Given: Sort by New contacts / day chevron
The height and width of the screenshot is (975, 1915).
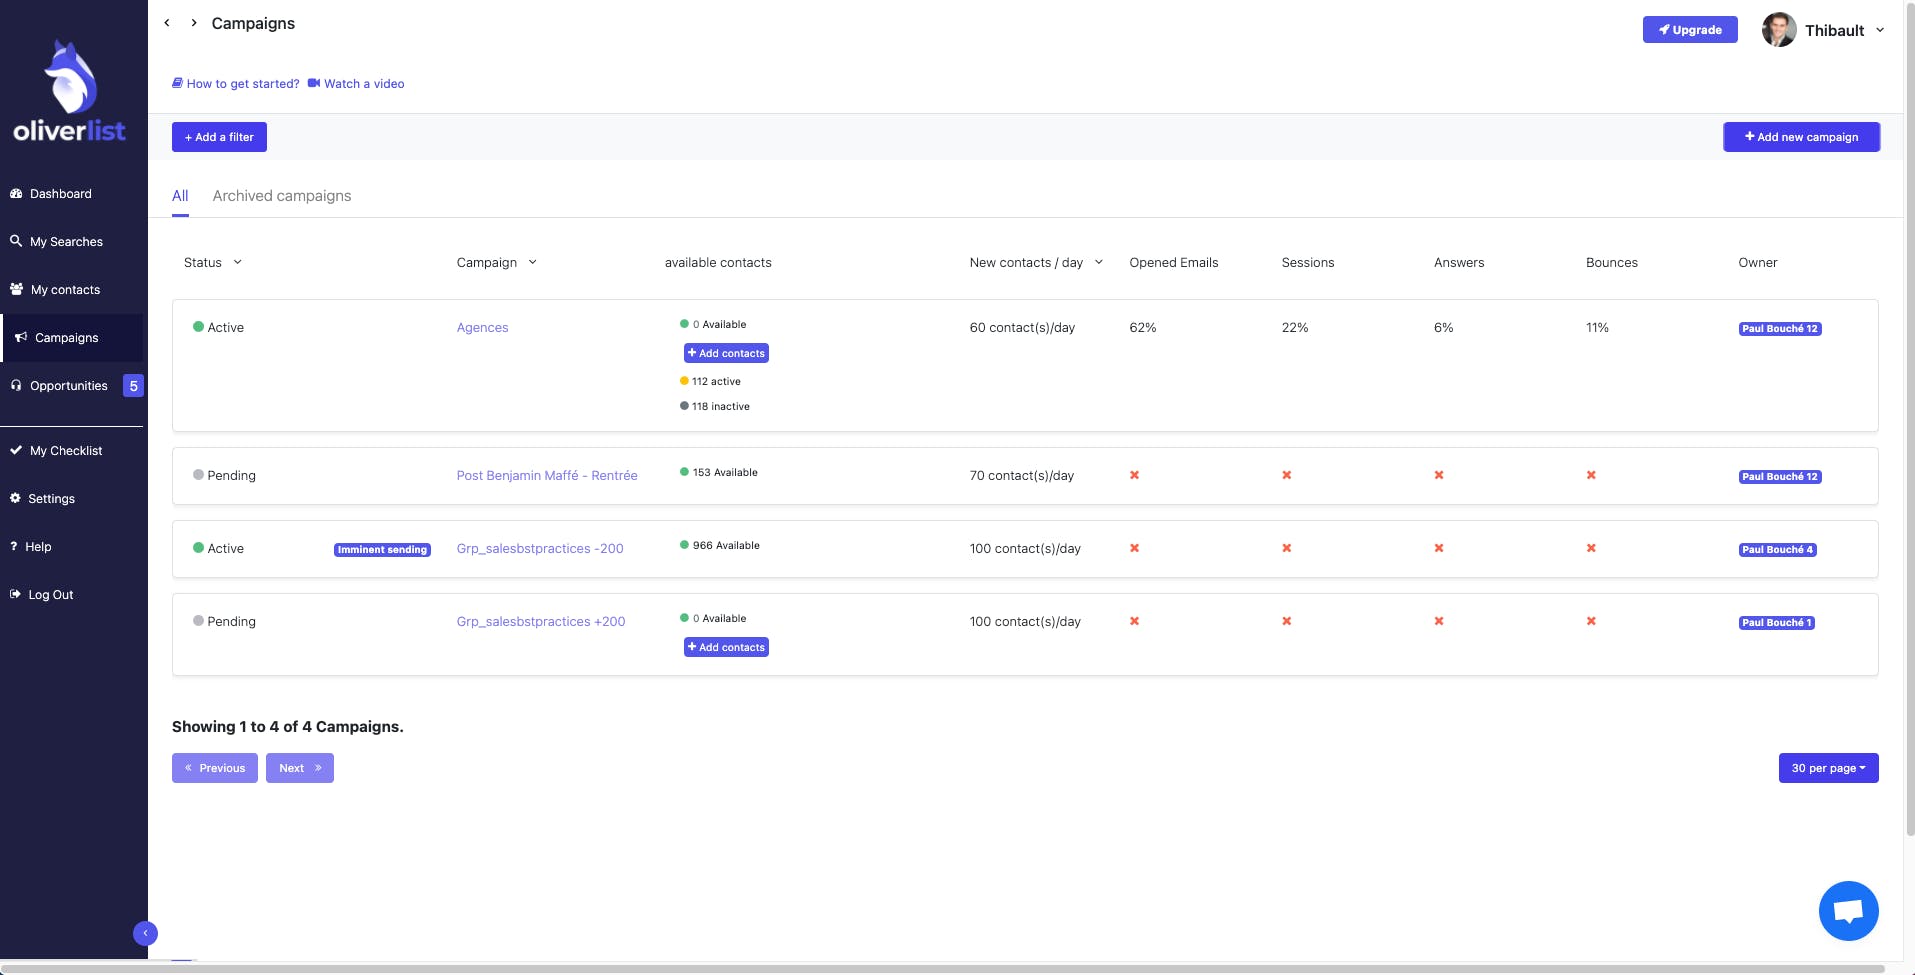Looking at the screenshot, I should tap(1099, 262).
